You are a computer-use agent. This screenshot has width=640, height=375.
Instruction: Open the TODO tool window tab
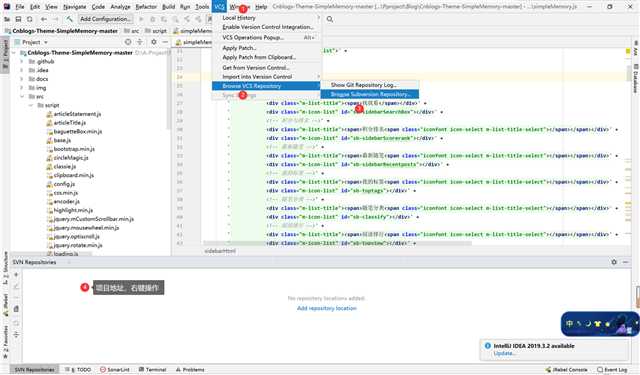coord(78,370)
